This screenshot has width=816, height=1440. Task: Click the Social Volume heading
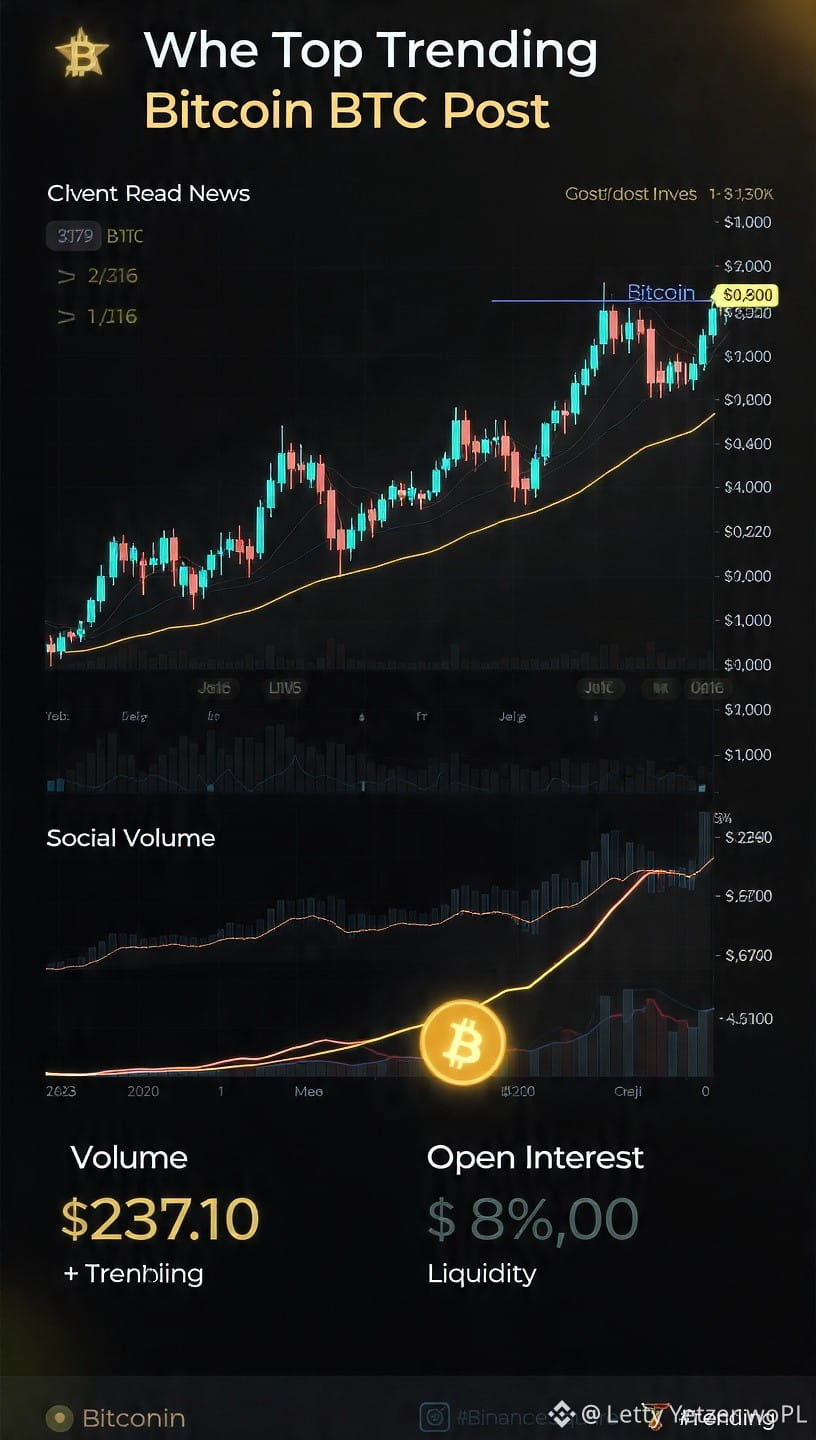pyautogui.click(x=131, y=838)
